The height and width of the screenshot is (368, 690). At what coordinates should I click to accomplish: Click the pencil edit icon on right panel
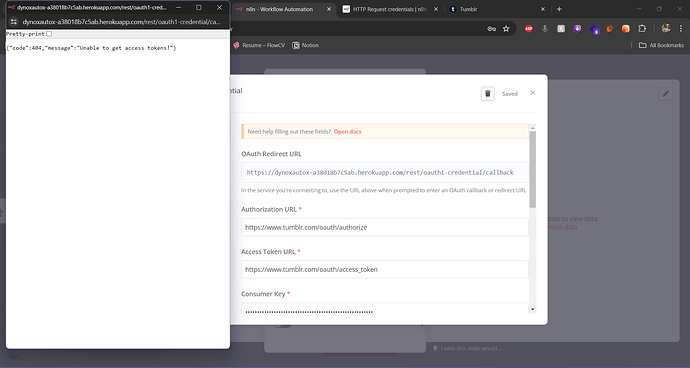(x=666, y=93)
